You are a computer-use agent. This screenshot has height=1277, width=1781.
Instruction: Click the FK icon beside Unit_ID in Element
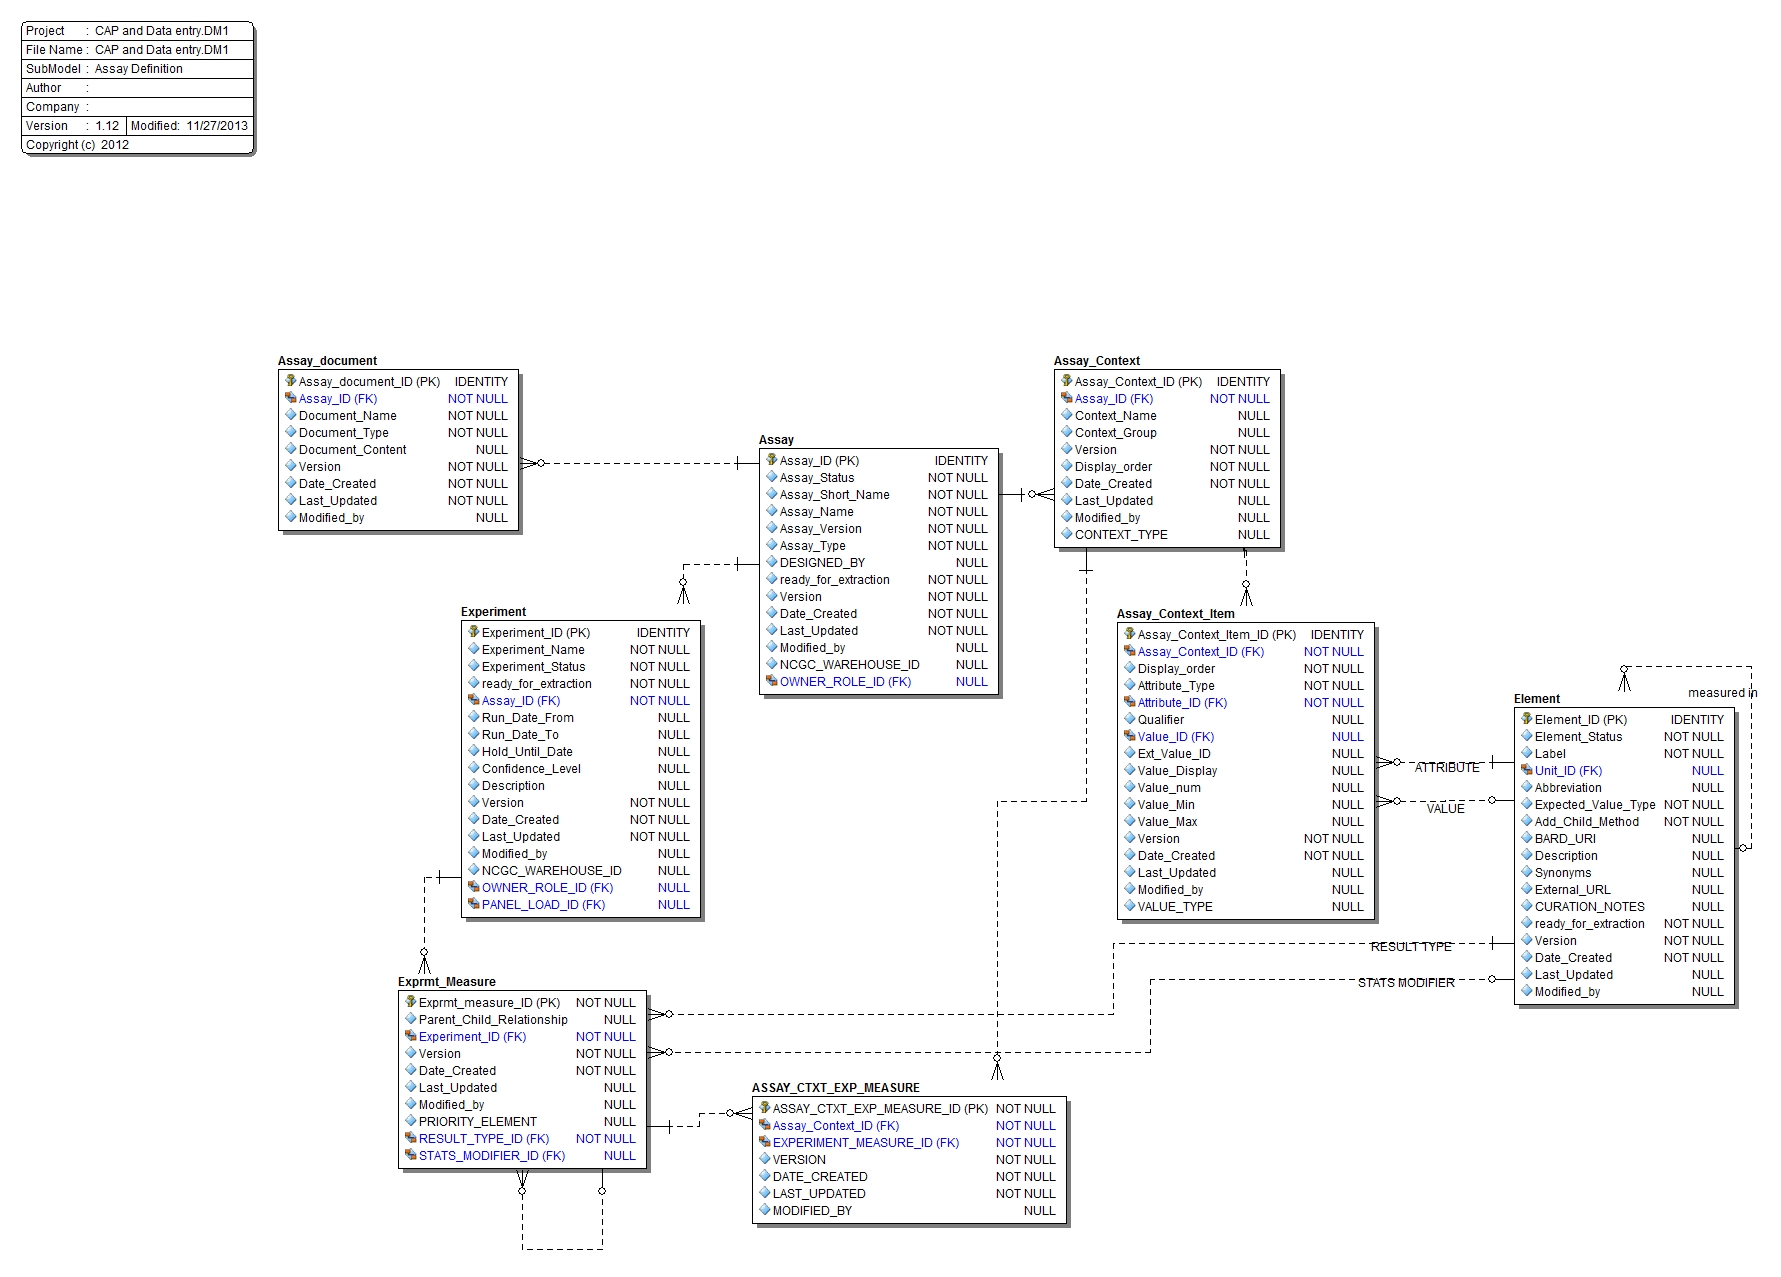(1525, 771)
